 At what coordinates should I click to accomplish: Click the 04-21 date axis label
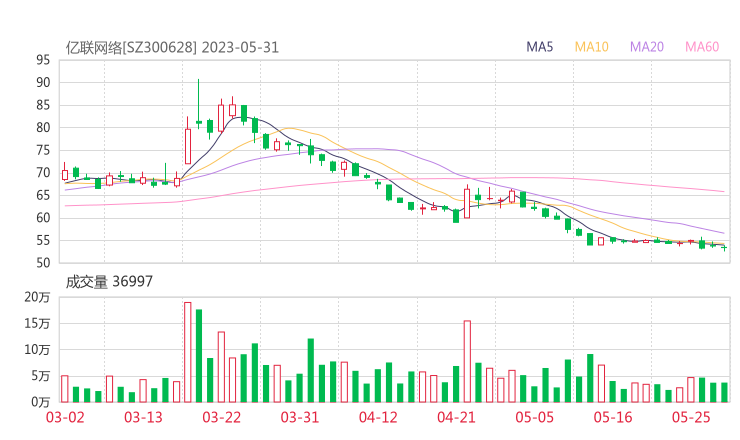point(456,418)
